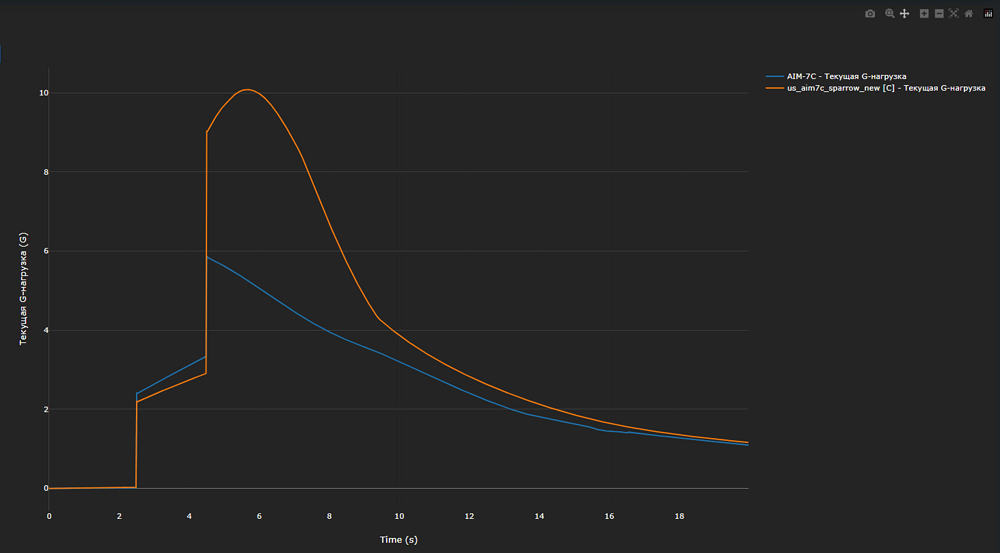Click the blue curve peak near 6 G
Screen dimensions: 1000x553
coord(207,257)
